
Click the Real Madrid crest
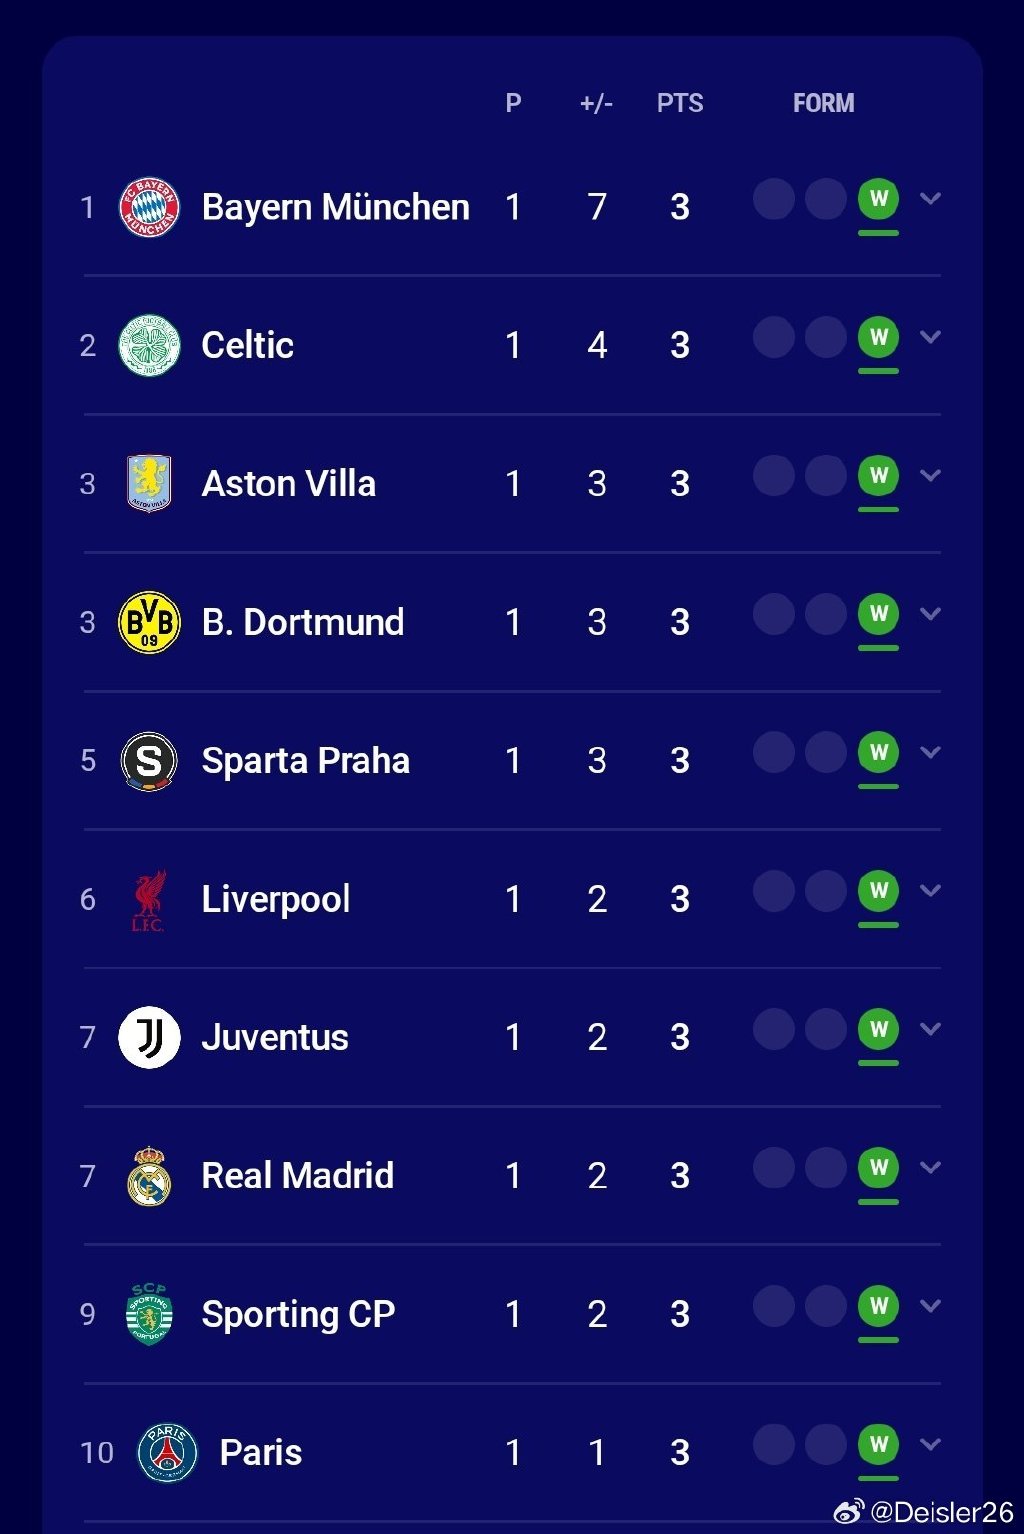(x=149, y=1175)
